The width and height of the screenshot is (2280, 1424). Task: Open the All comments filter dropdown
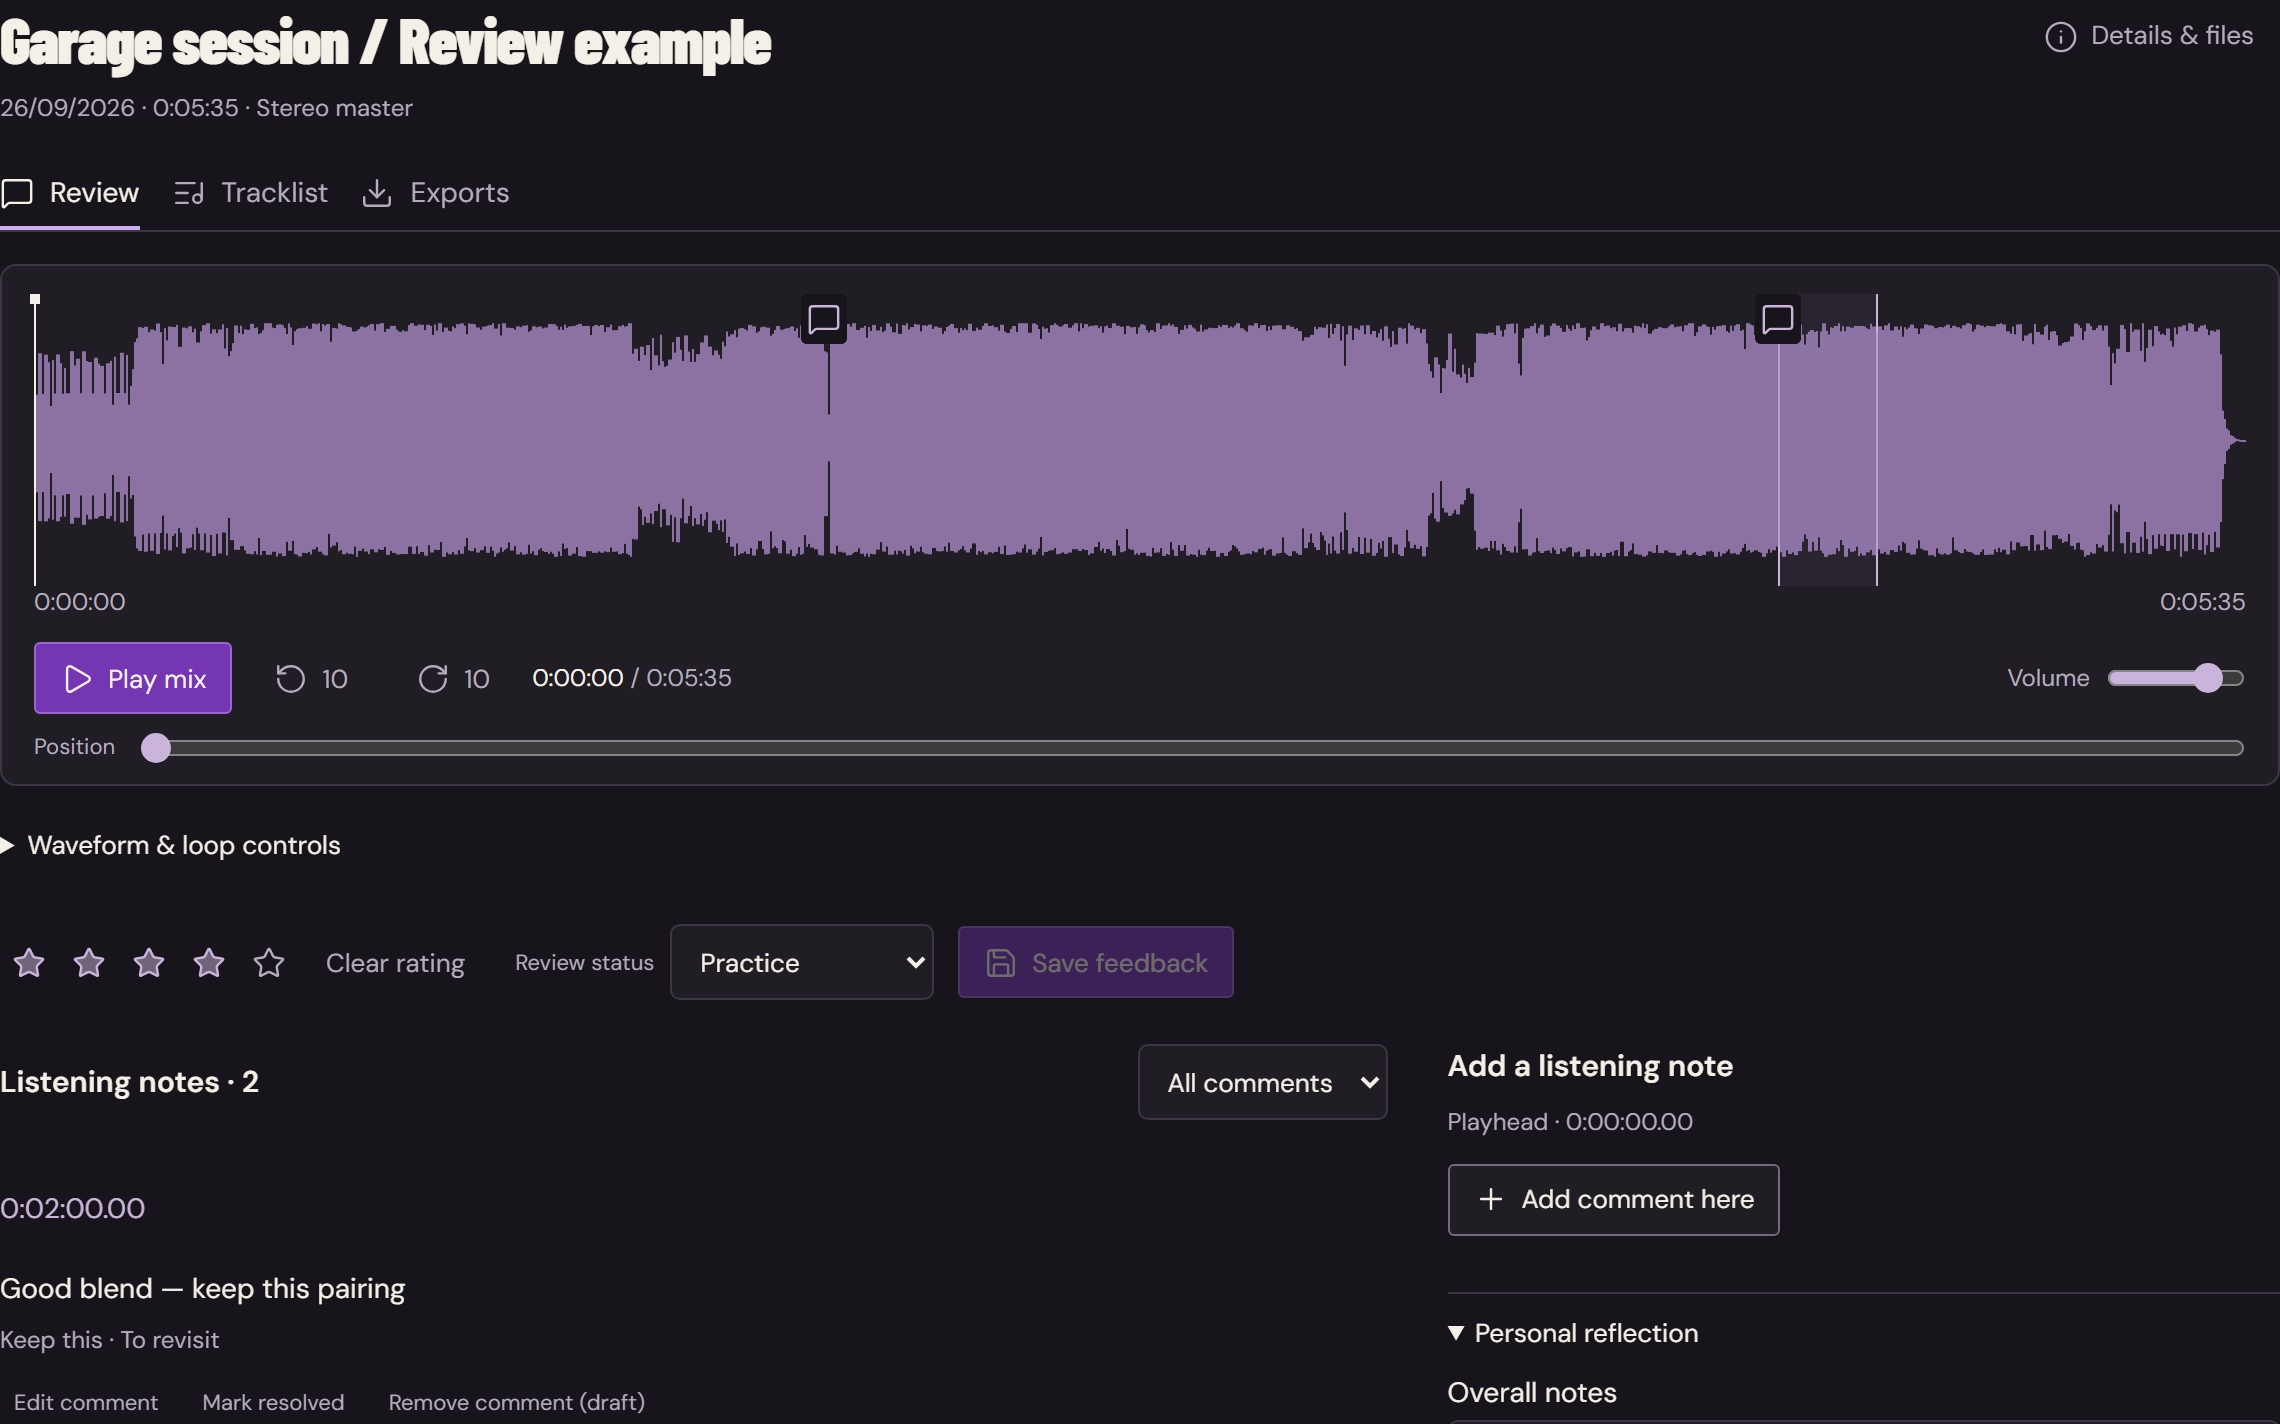[x=1262, y=1082]
